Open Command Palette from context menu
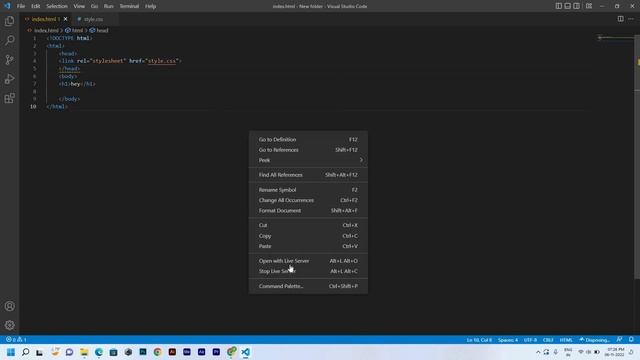Image resolution: width=640 pixels, height=360 pixels. (308, 286)
